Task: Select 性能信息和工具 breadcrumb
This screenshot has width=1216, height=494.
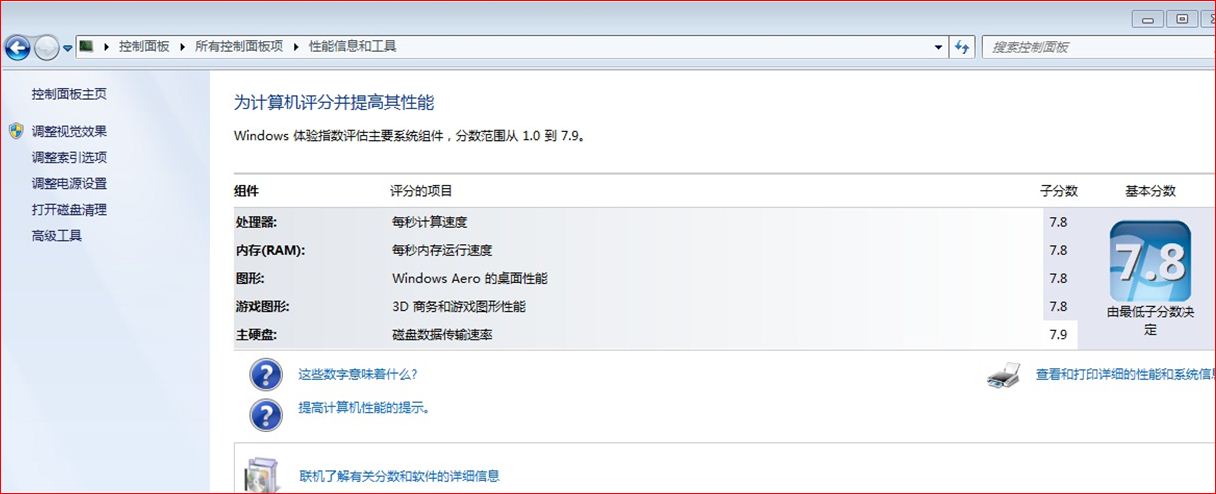Action: [353, 47]
